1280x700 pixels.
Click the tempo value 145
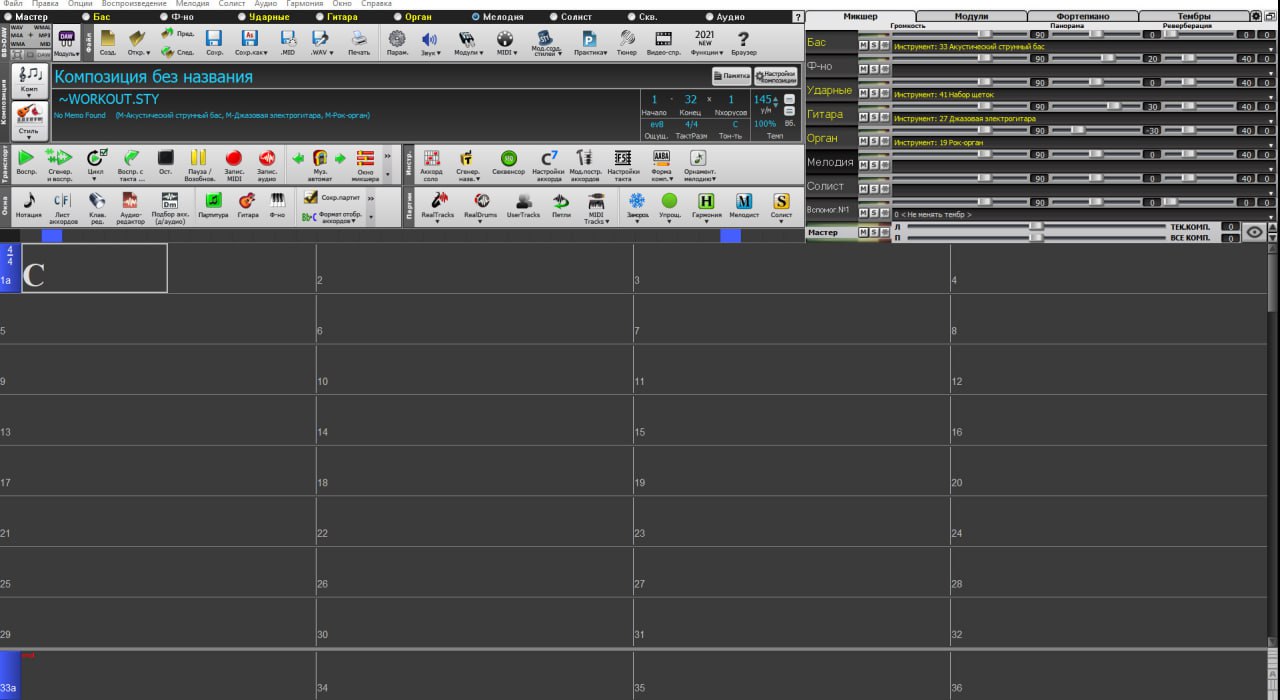click(763, 99)
